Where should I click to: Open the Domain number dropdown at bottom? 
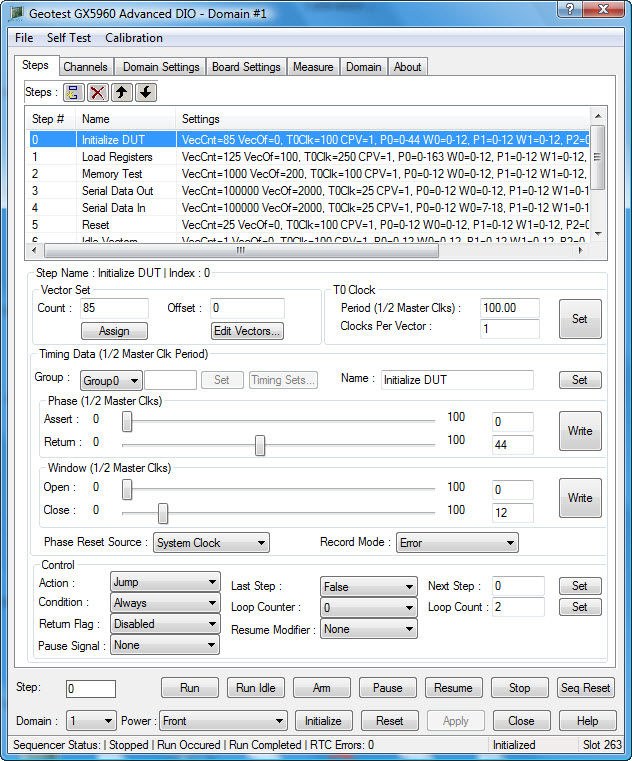pyautogui.click(x=91, y=721)
